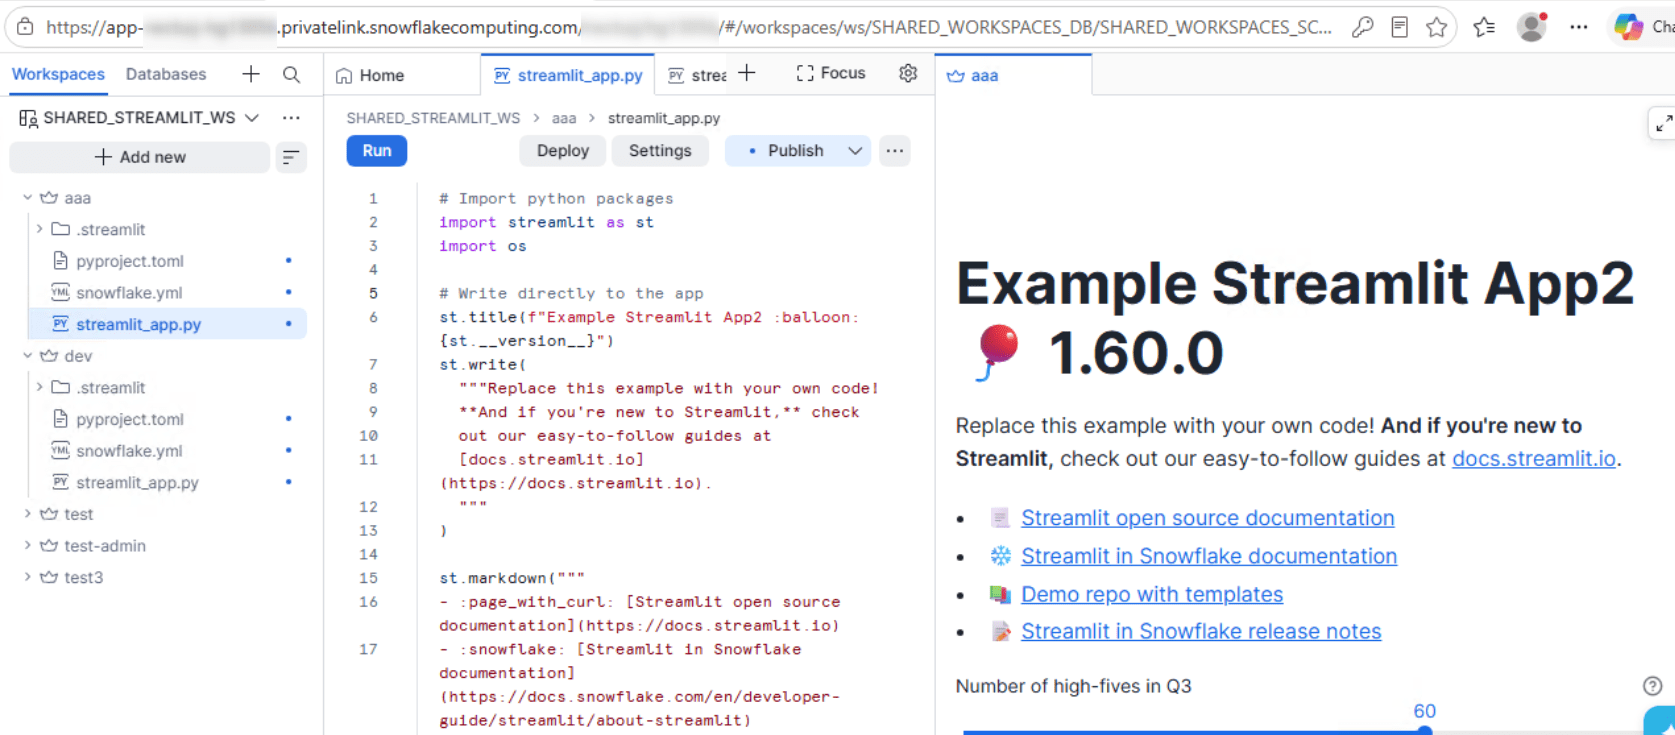Open the editor settings gear icon
The width and height of the screenshot is (1675, 735).
click(x=908, y=73)
